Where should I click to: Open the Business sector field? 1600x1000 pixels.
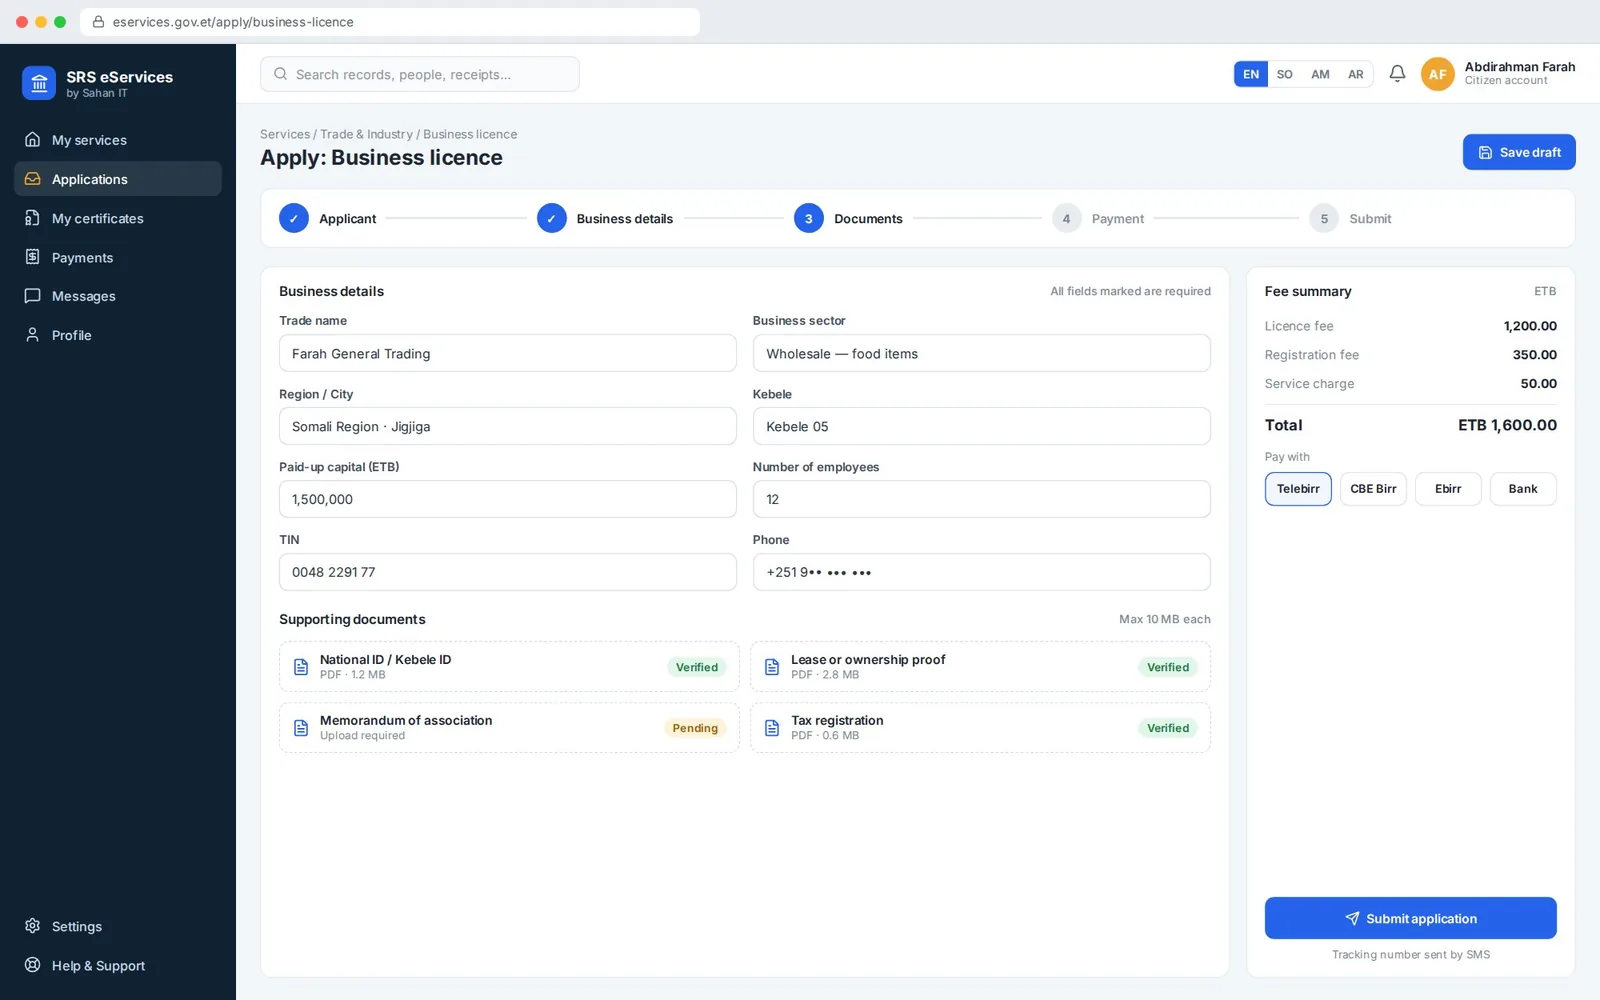point(981,353)
